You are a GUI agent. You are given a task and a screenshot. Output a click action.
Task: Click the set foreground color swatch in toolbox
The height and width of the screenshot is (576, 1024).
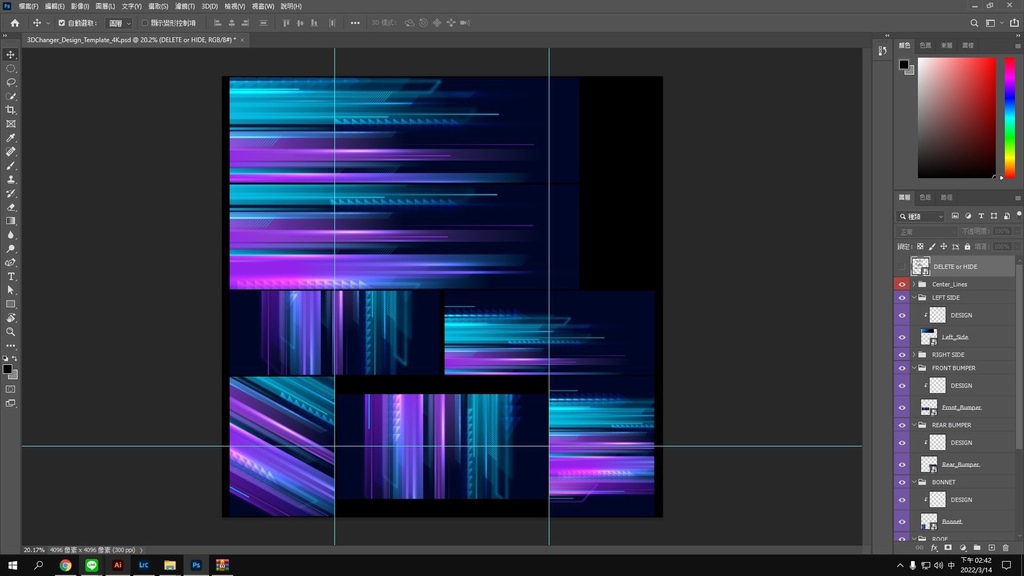pyautogui.click(x=7, y=370)
